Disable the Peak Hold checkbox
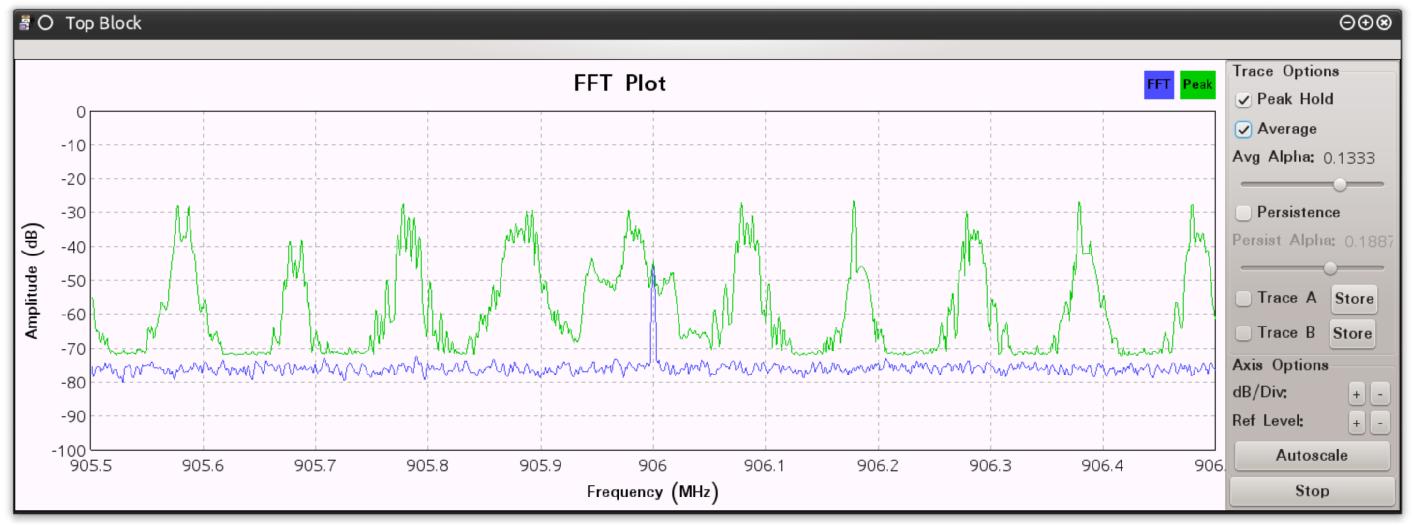 tap(1243, 99)
